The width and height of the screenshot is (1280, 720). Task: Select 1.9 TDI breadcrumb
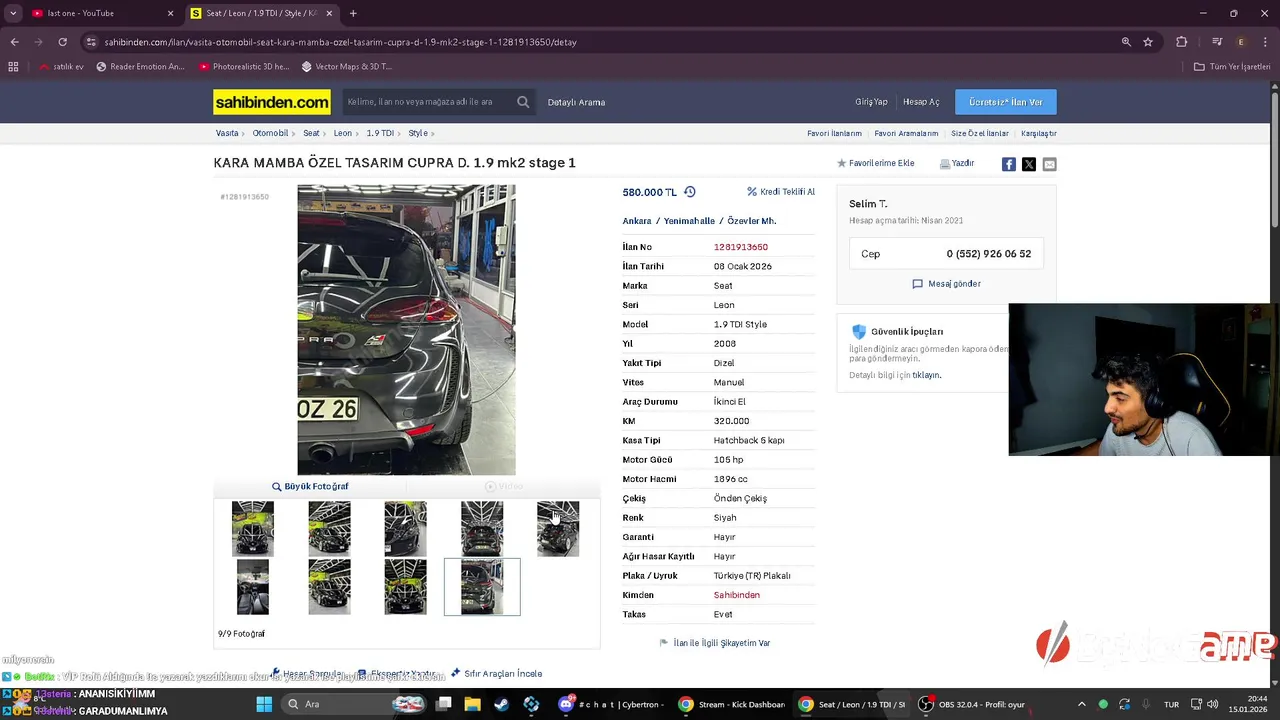coord(380,133)
